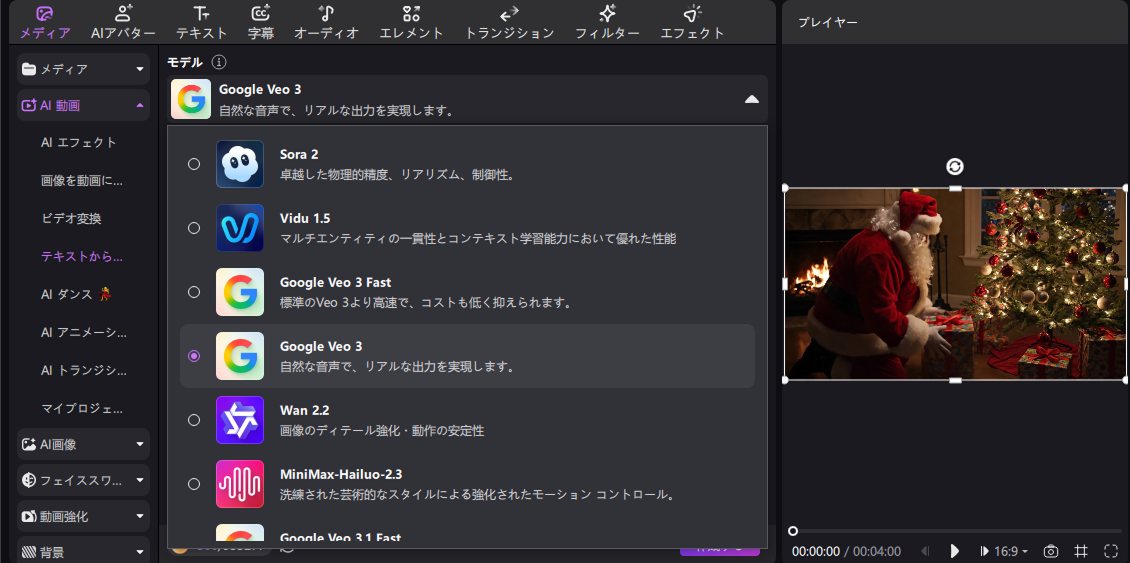1130x563 pixels.
Task: Choose the Wan 2.2 radio button
Action: 194,420
